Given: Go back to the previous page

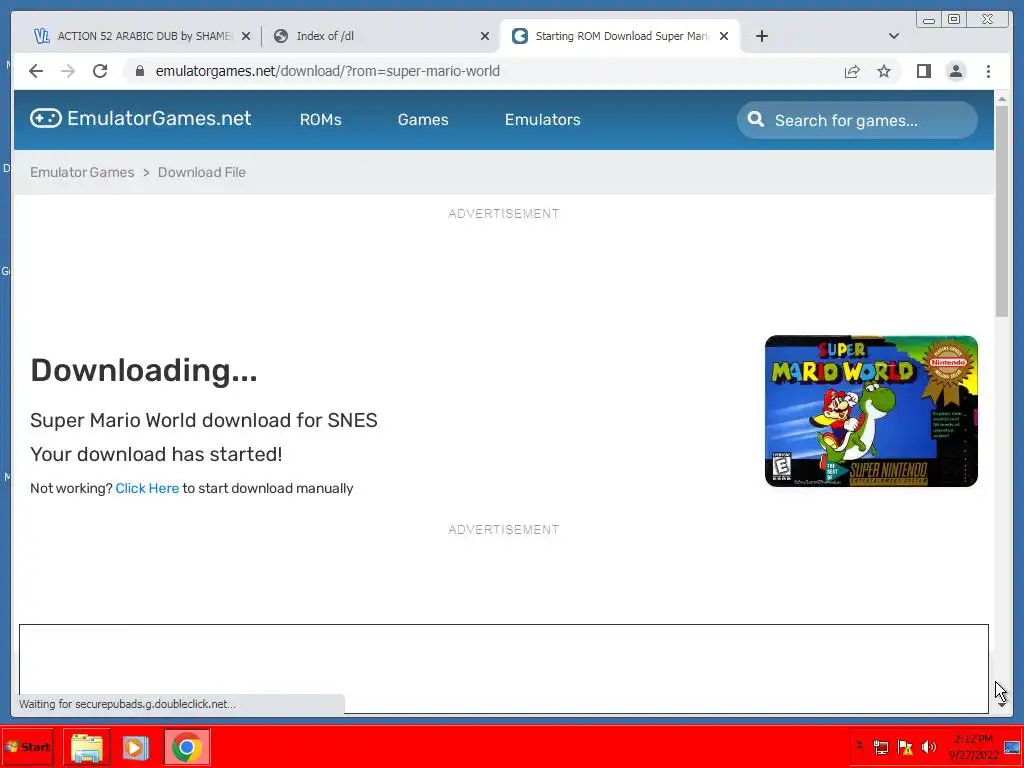Looking at the screenshot, I should click(36, 71).
